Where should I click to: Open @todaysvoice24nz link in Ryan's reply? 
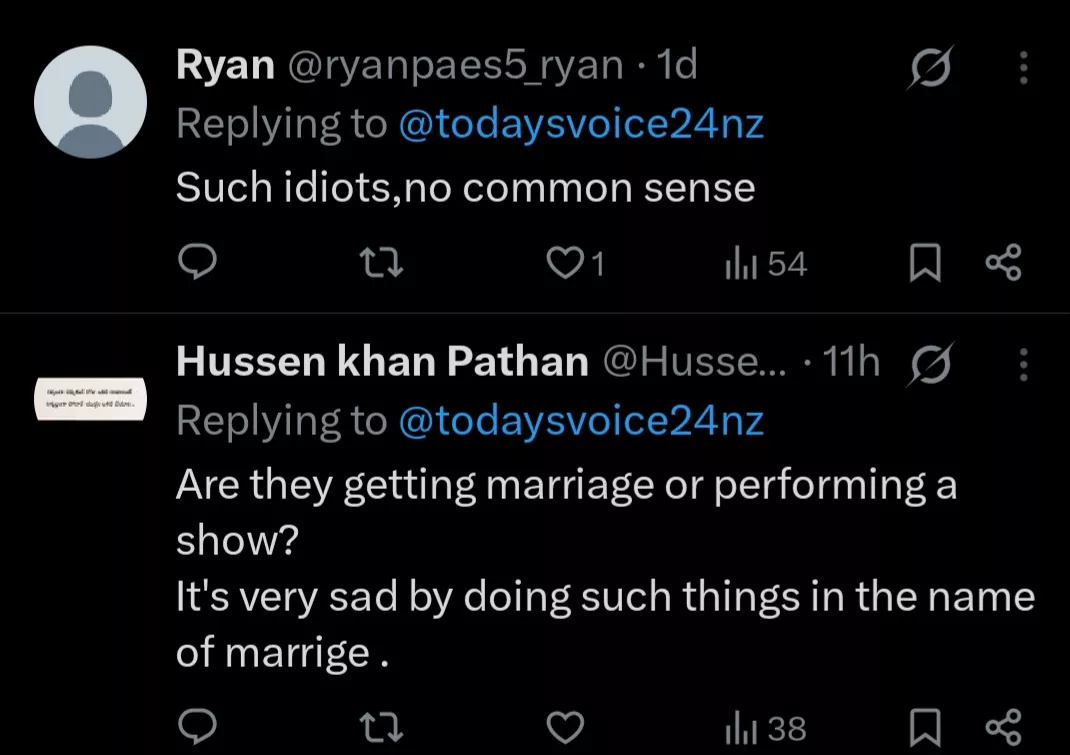click(x=581, y=125)
